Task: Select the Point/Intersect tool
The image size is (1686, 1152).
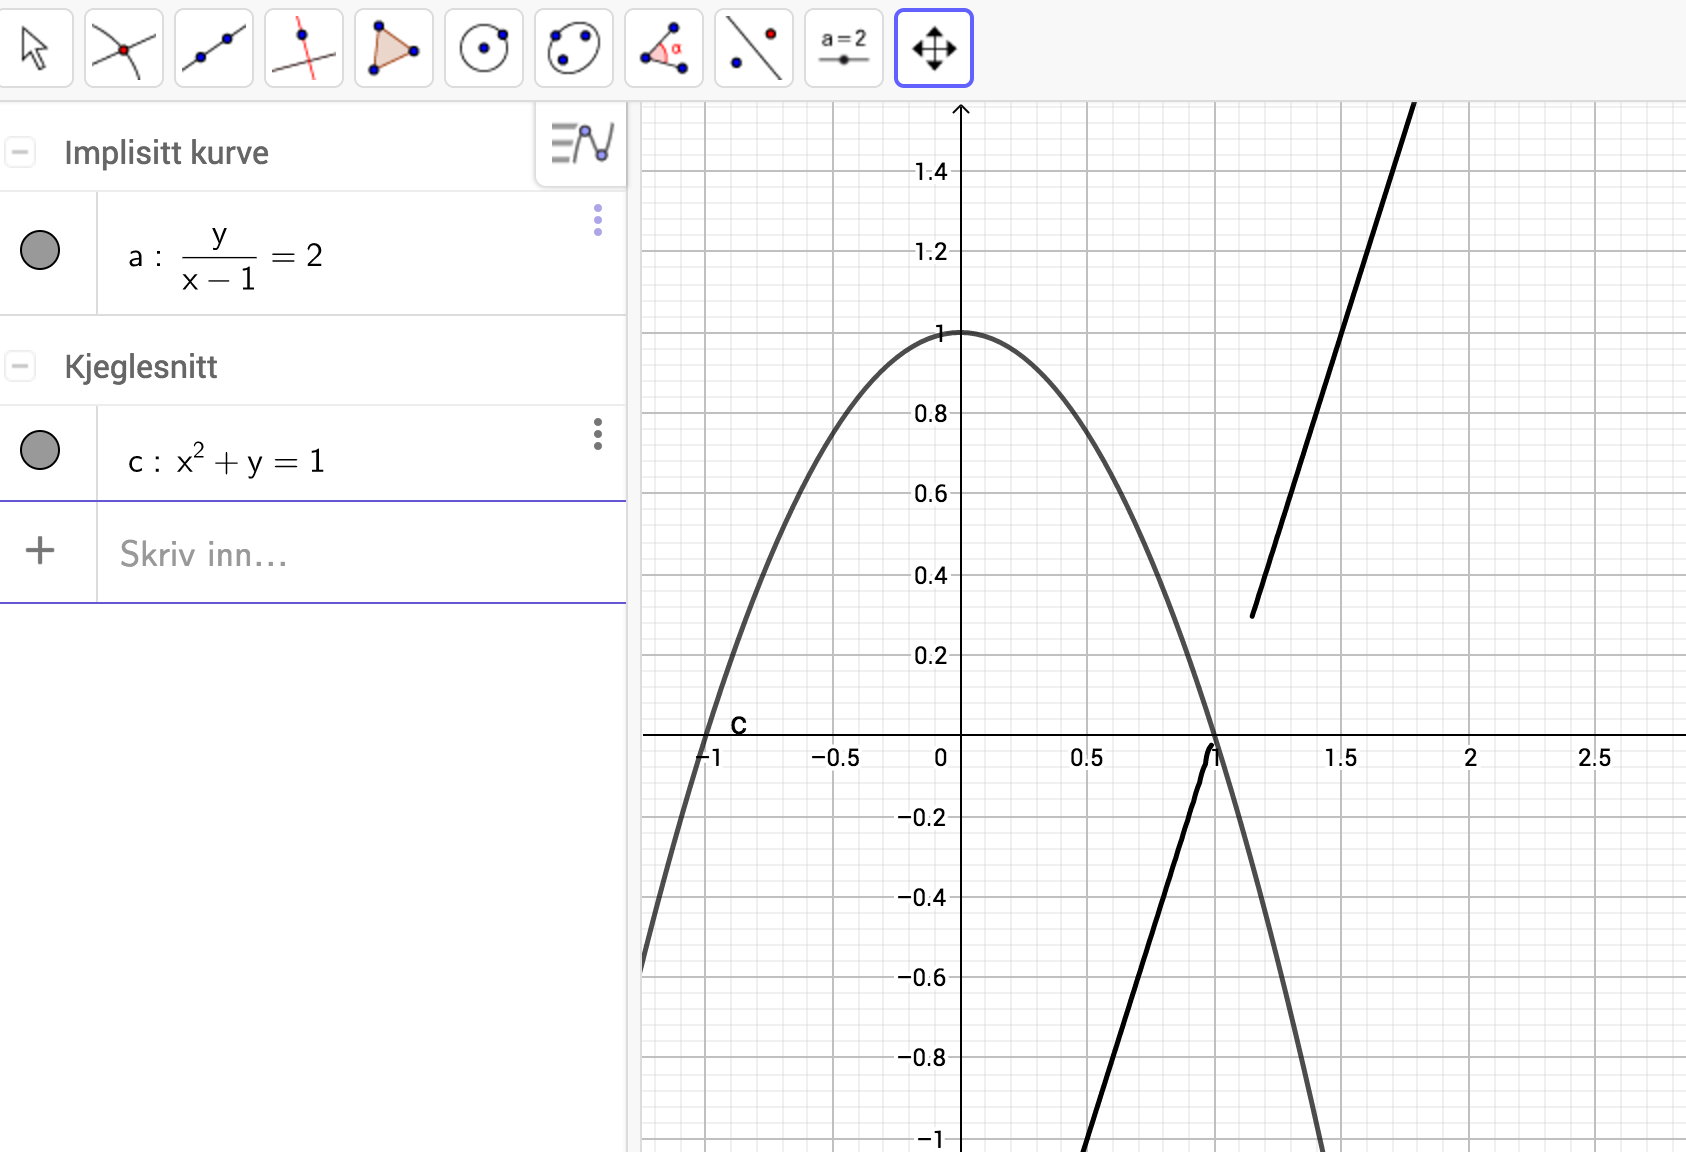Action: pyautogui.click(x=124, y=48)
